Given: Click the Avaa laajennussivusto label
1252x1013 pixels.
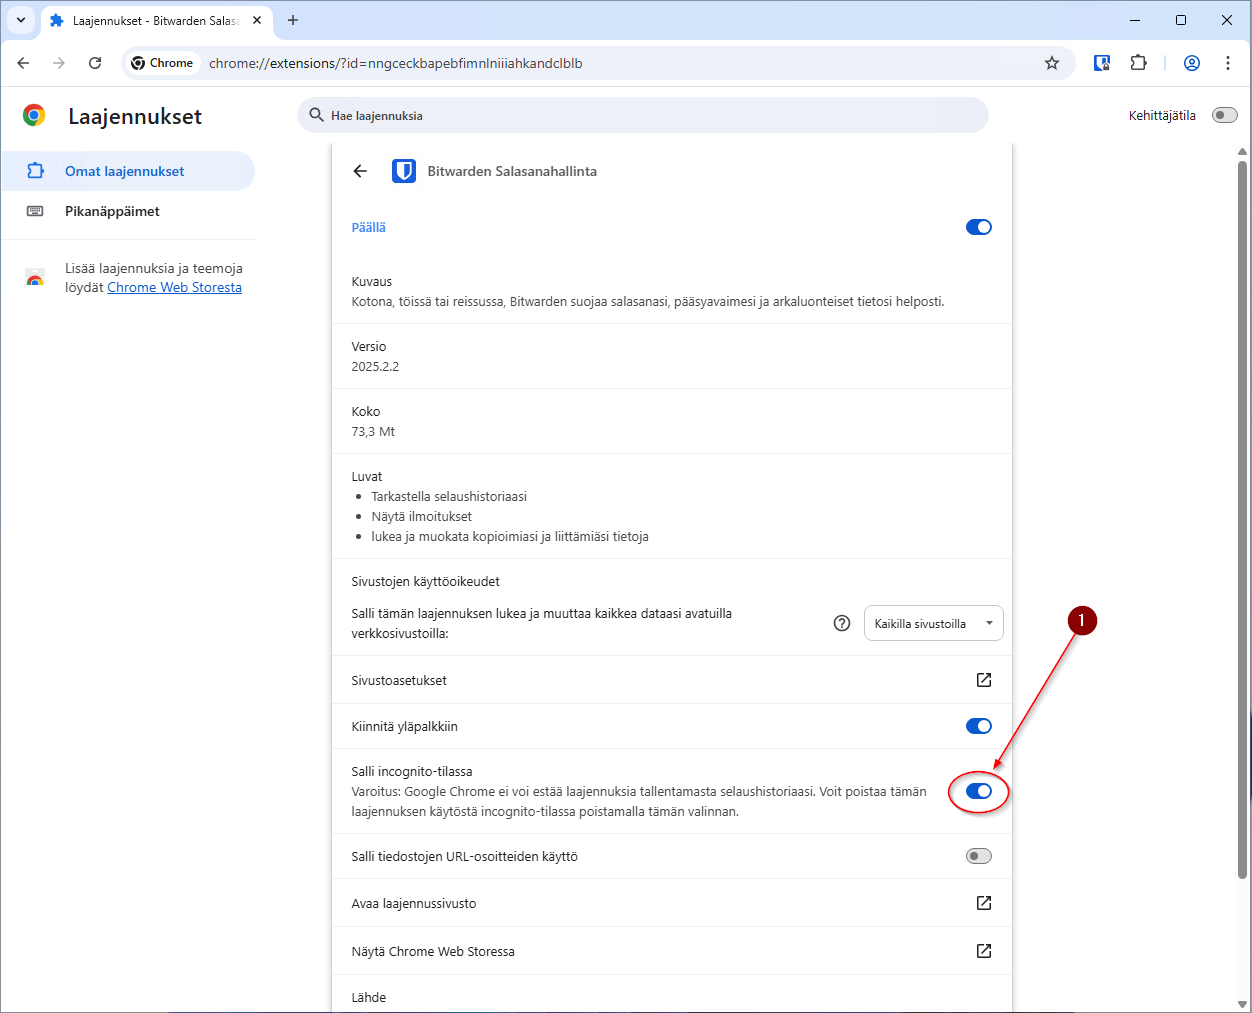Looking at the screenshot, I should (x=414, y=903).
